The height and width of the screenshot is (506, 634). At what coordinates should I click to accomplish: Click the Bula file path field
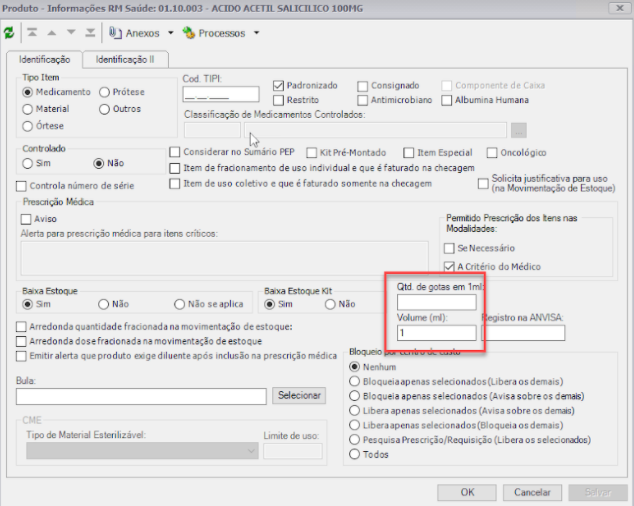point(141,396)
